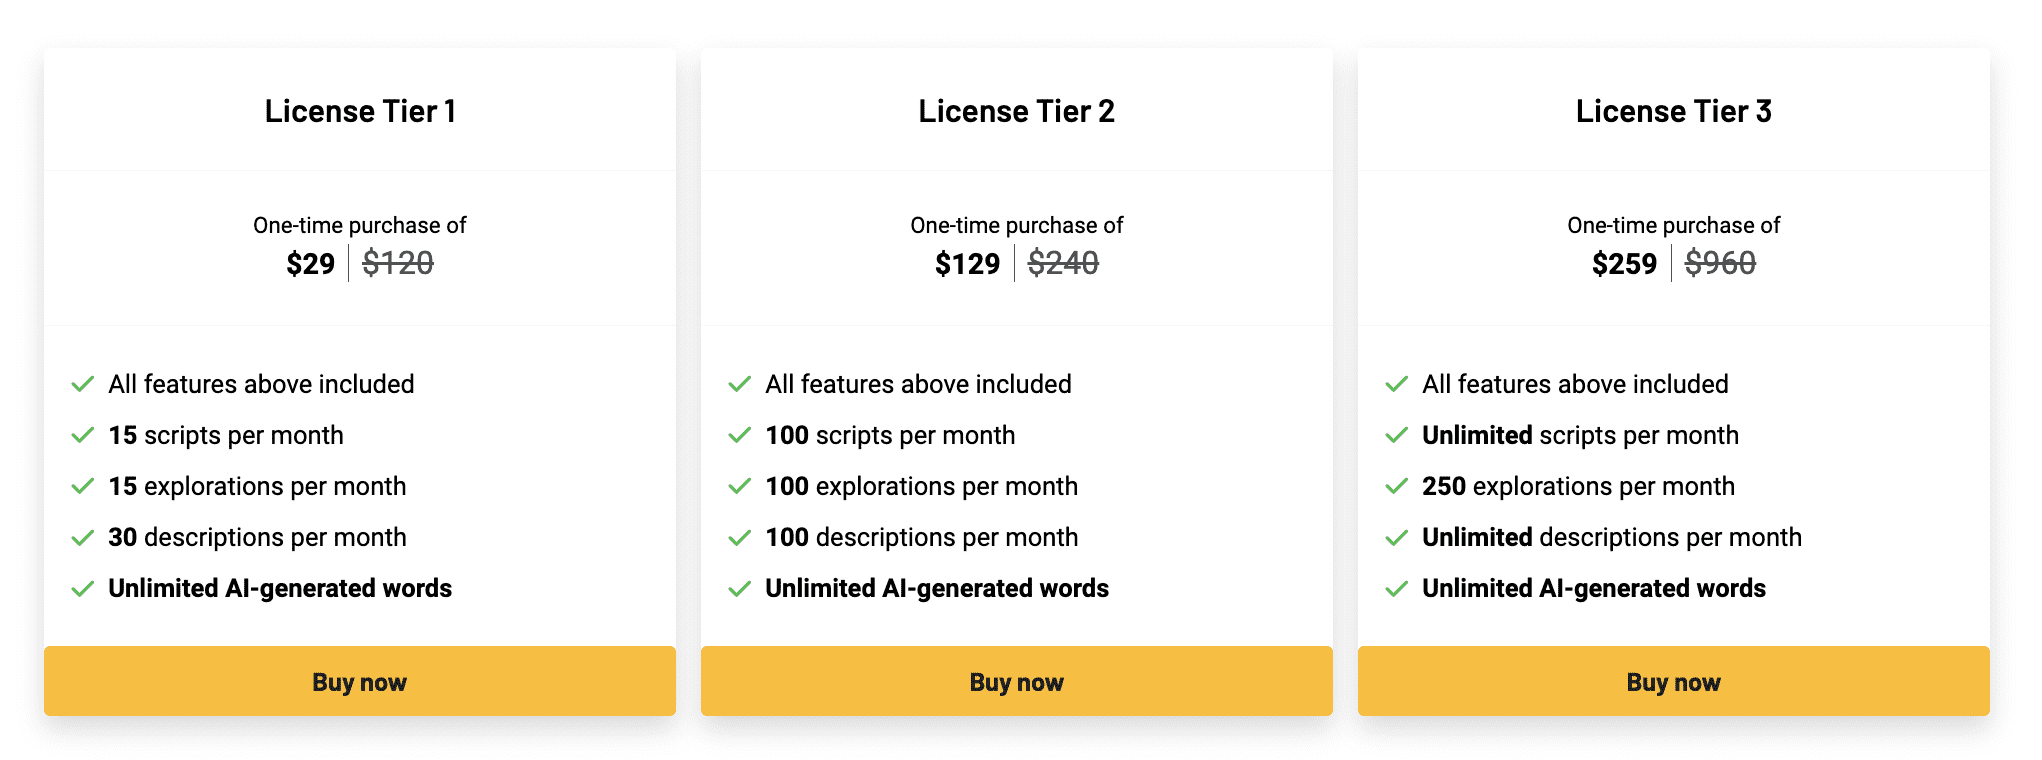The height and width of the screenshot is (760, 2042).
Task: Click checkmark beside 100 descriptions per month
Action: click(x=740, y=538)
